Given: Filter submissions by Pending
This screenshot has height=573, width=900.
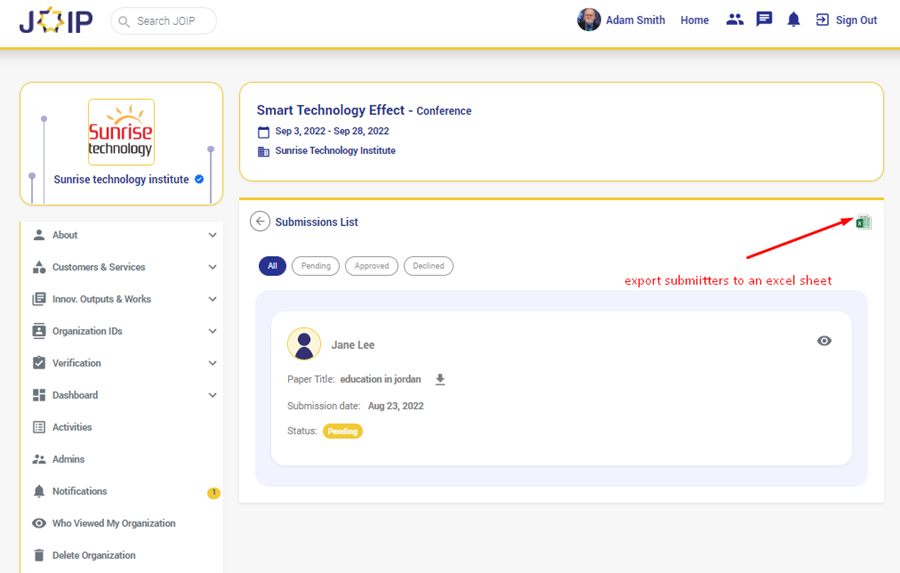Looking at the screenshot, I should (x=316, y=266).
